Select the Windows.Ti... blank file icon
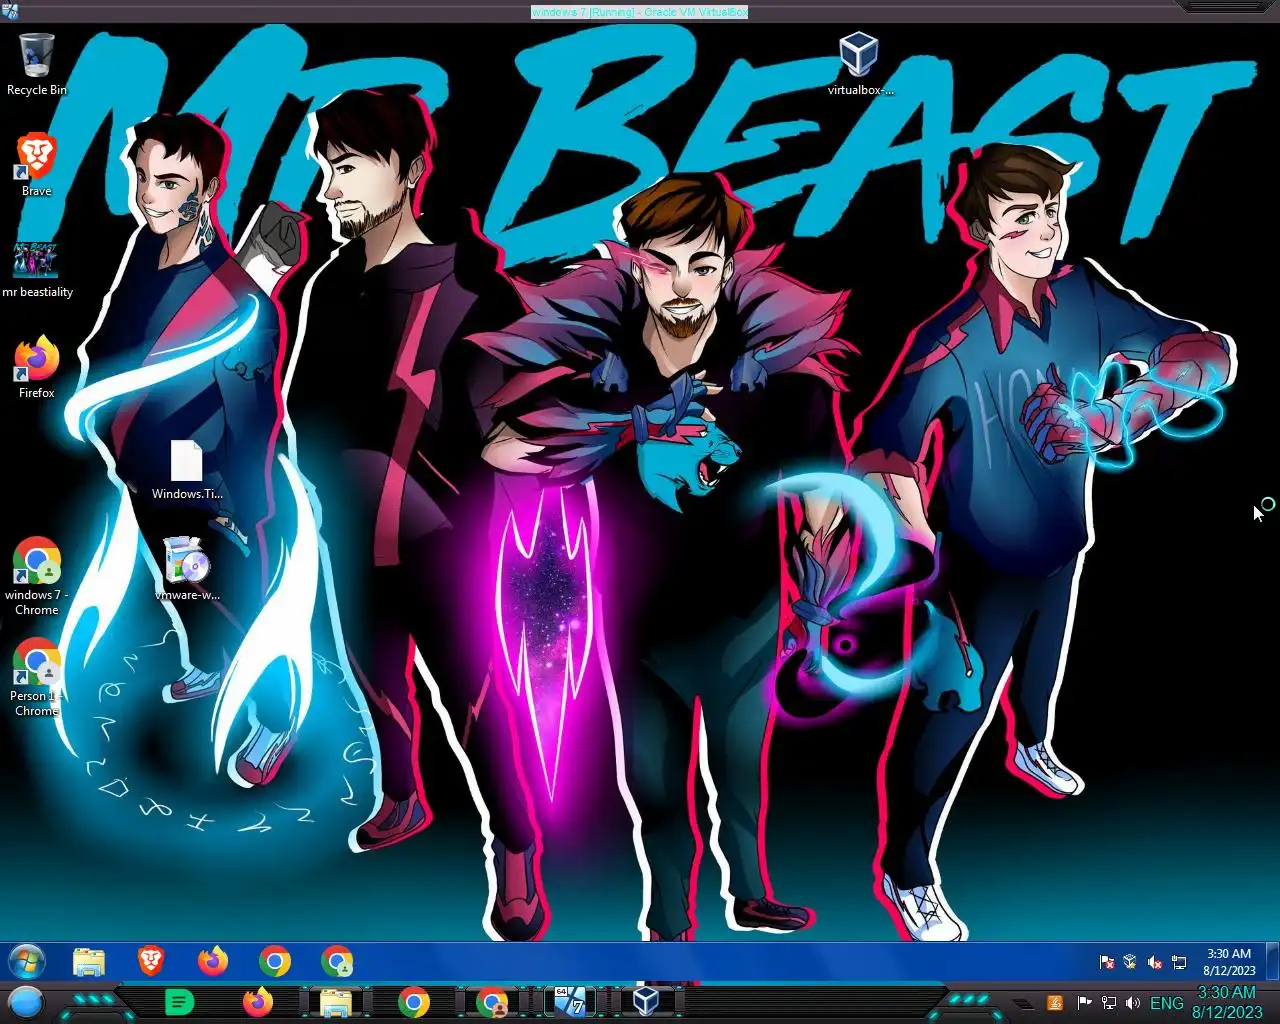This screenshot has width=1280, height=1024. pyautogui.click(x=187, y=470)
